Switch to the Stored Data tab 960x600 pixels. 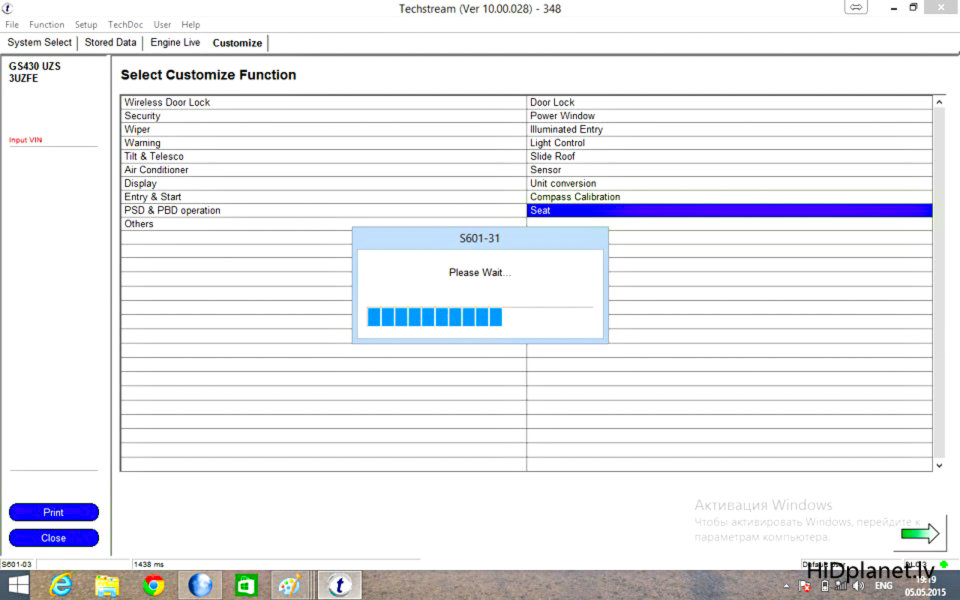(x=110, y=43)
